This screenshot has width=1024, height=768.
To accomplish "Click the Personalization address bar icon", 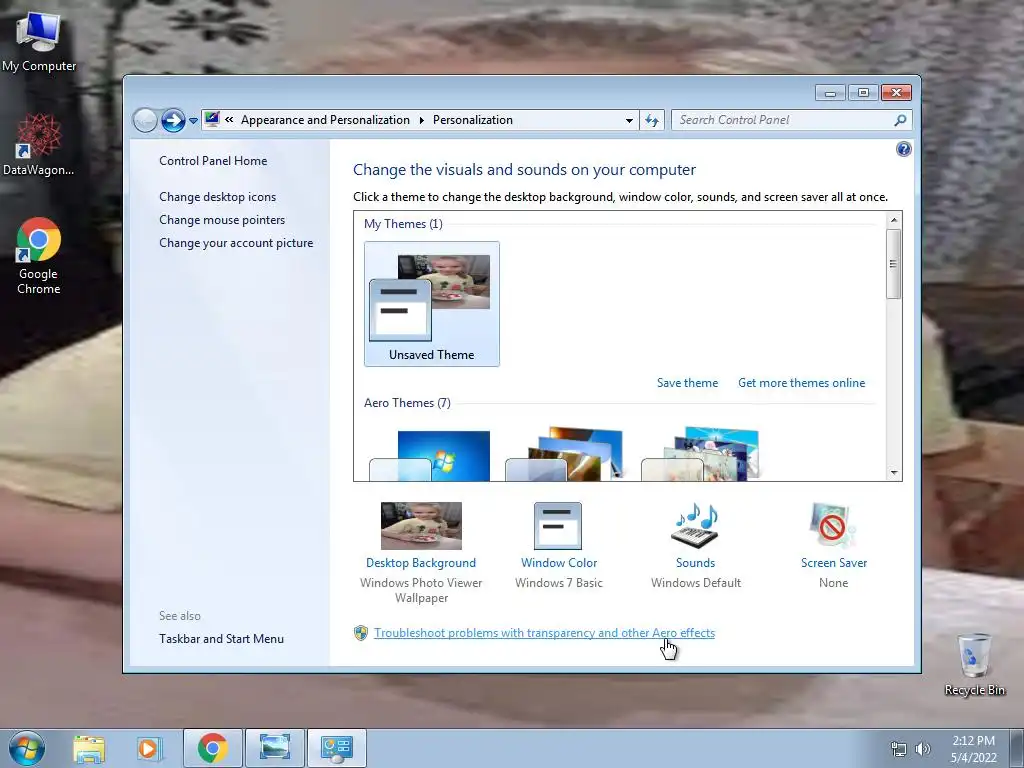I will point(212,120).
